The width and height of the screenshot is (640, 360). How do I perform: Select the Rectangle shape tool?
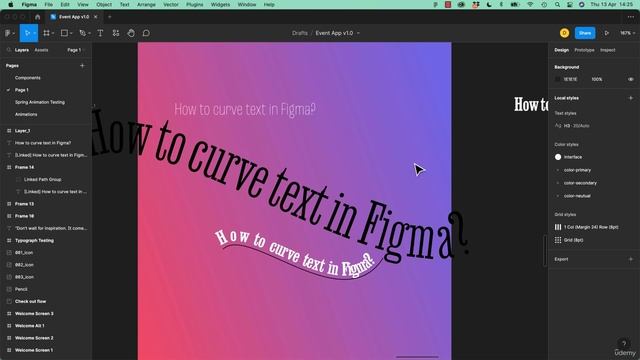click(64, 33)
